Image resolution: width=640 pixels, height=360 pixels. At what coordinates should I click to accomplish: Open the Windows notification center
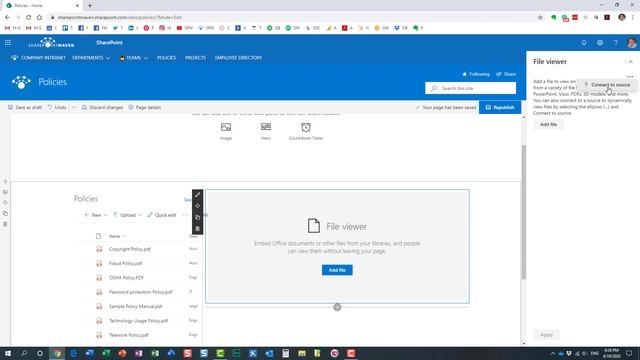point(629,353)
